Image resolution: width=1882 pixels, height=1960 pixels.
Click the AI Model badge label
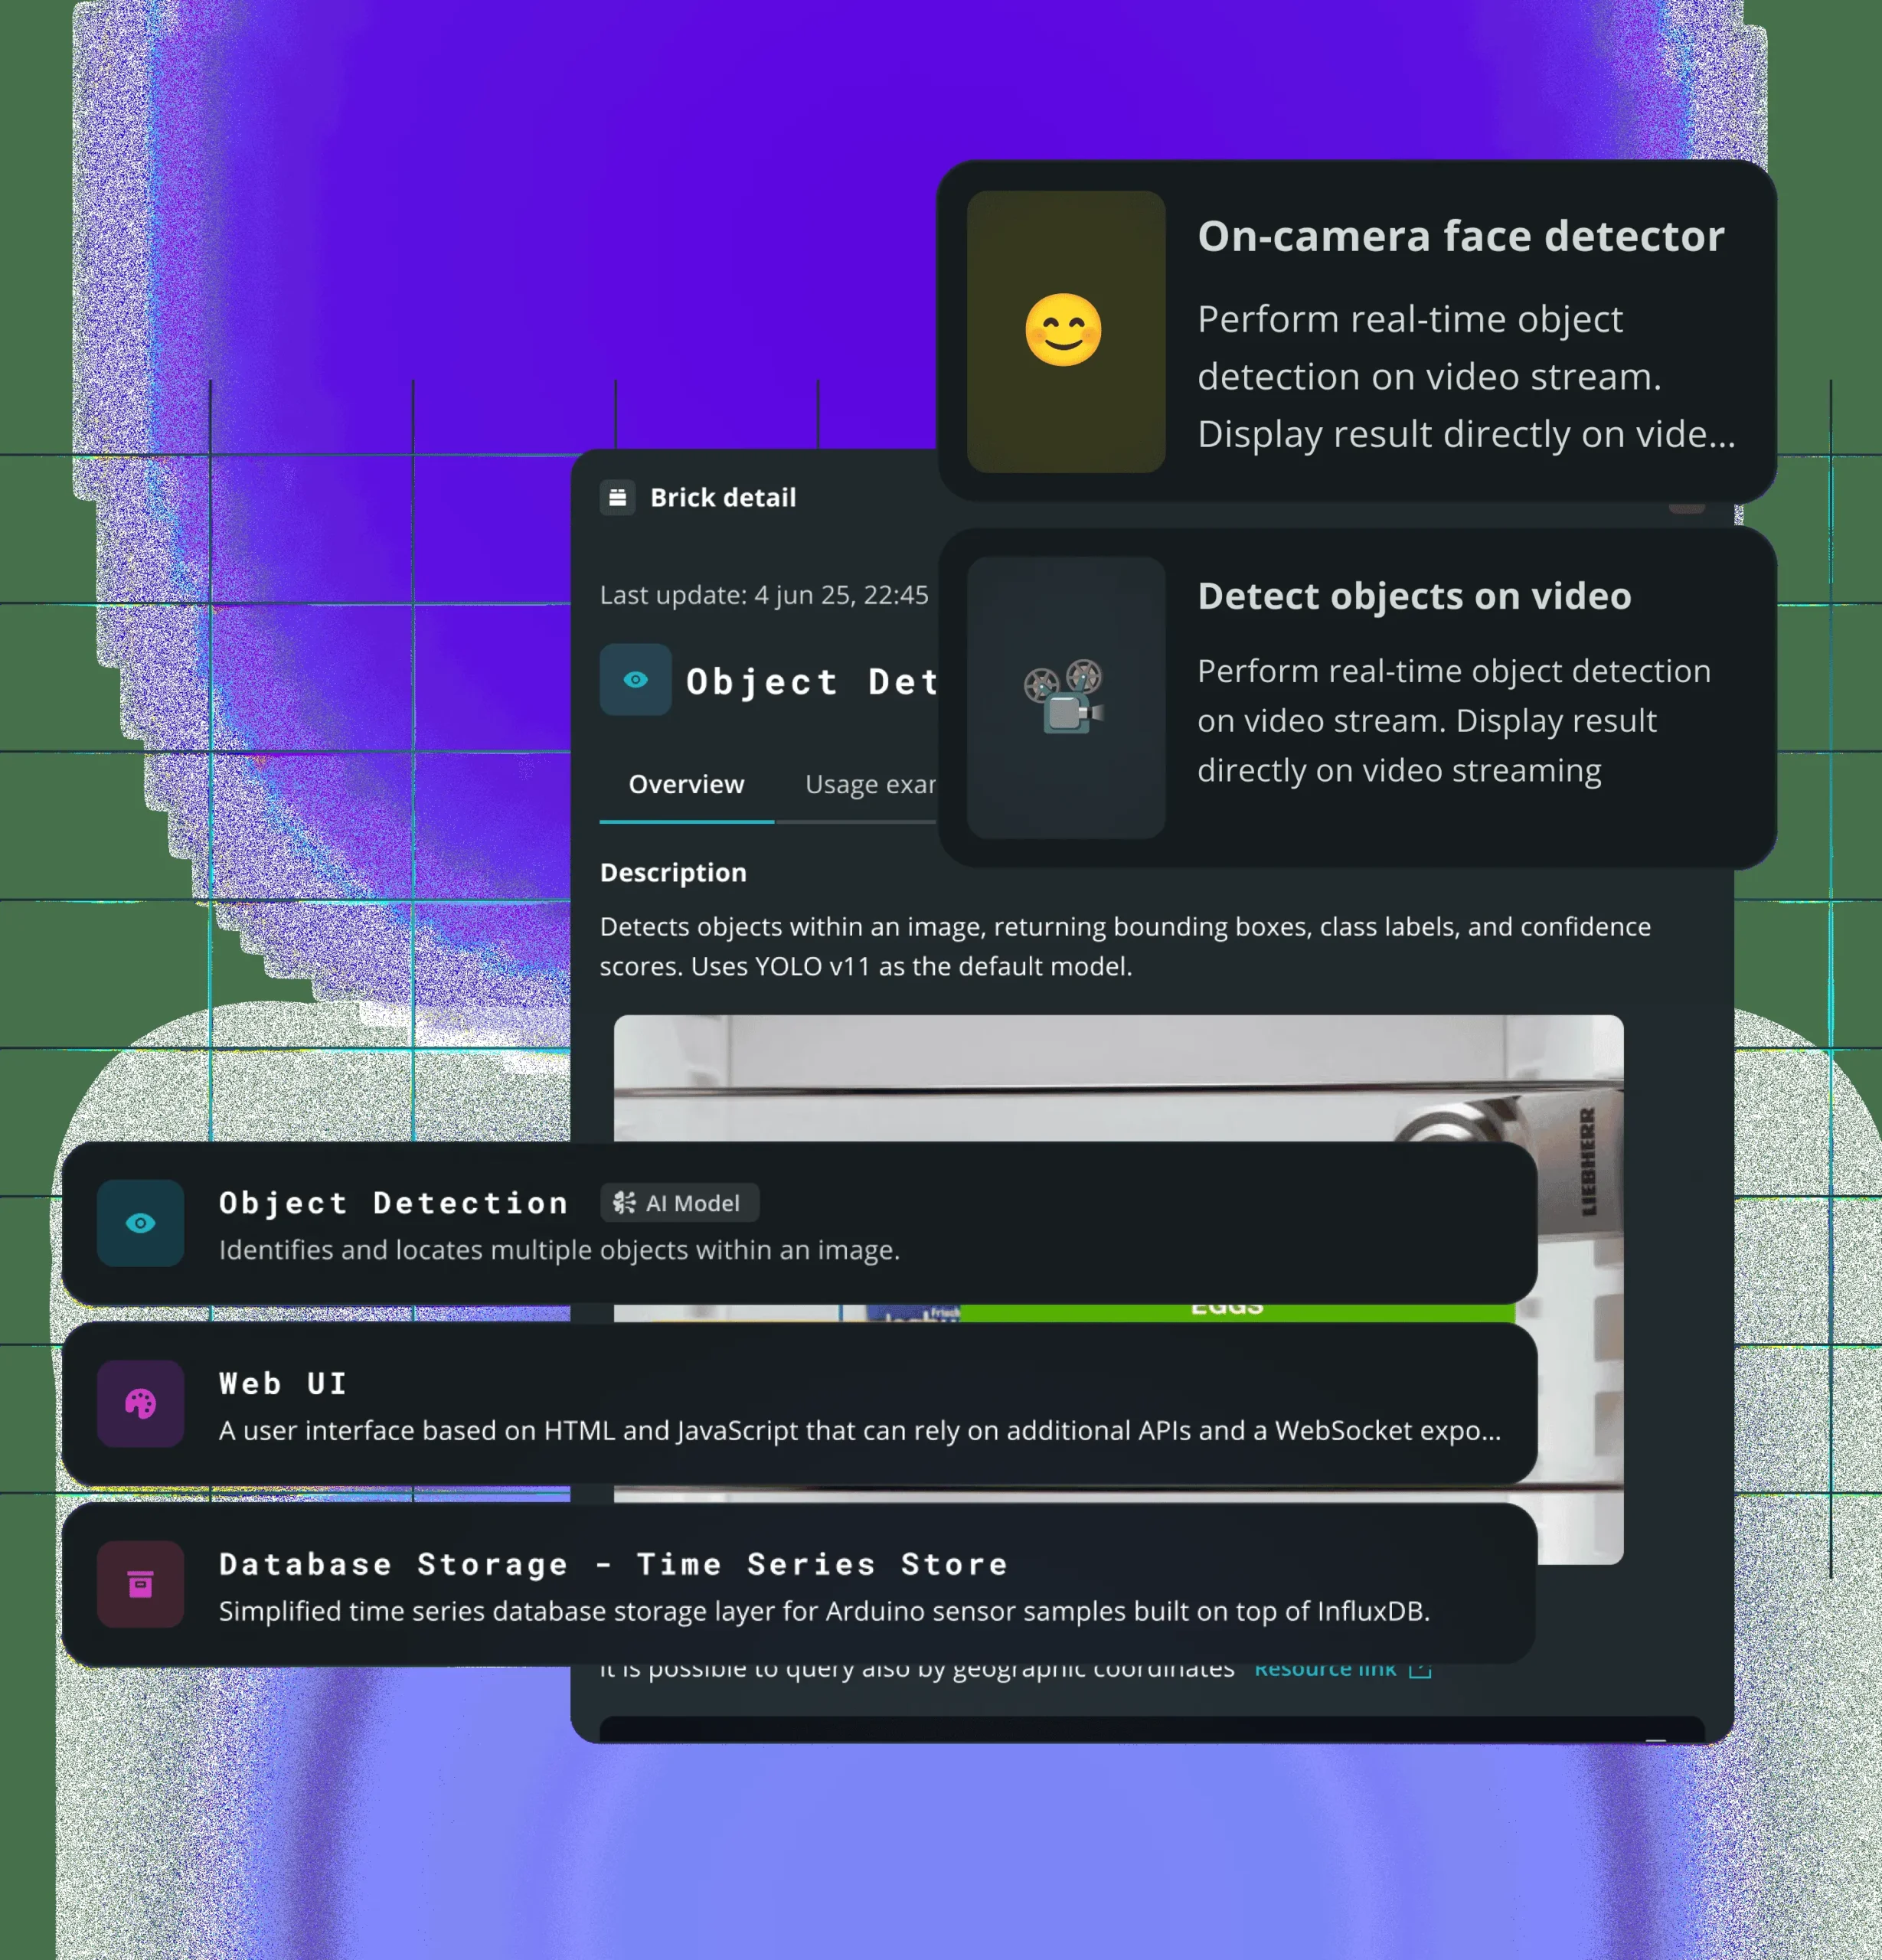(x=692, y=1203)
